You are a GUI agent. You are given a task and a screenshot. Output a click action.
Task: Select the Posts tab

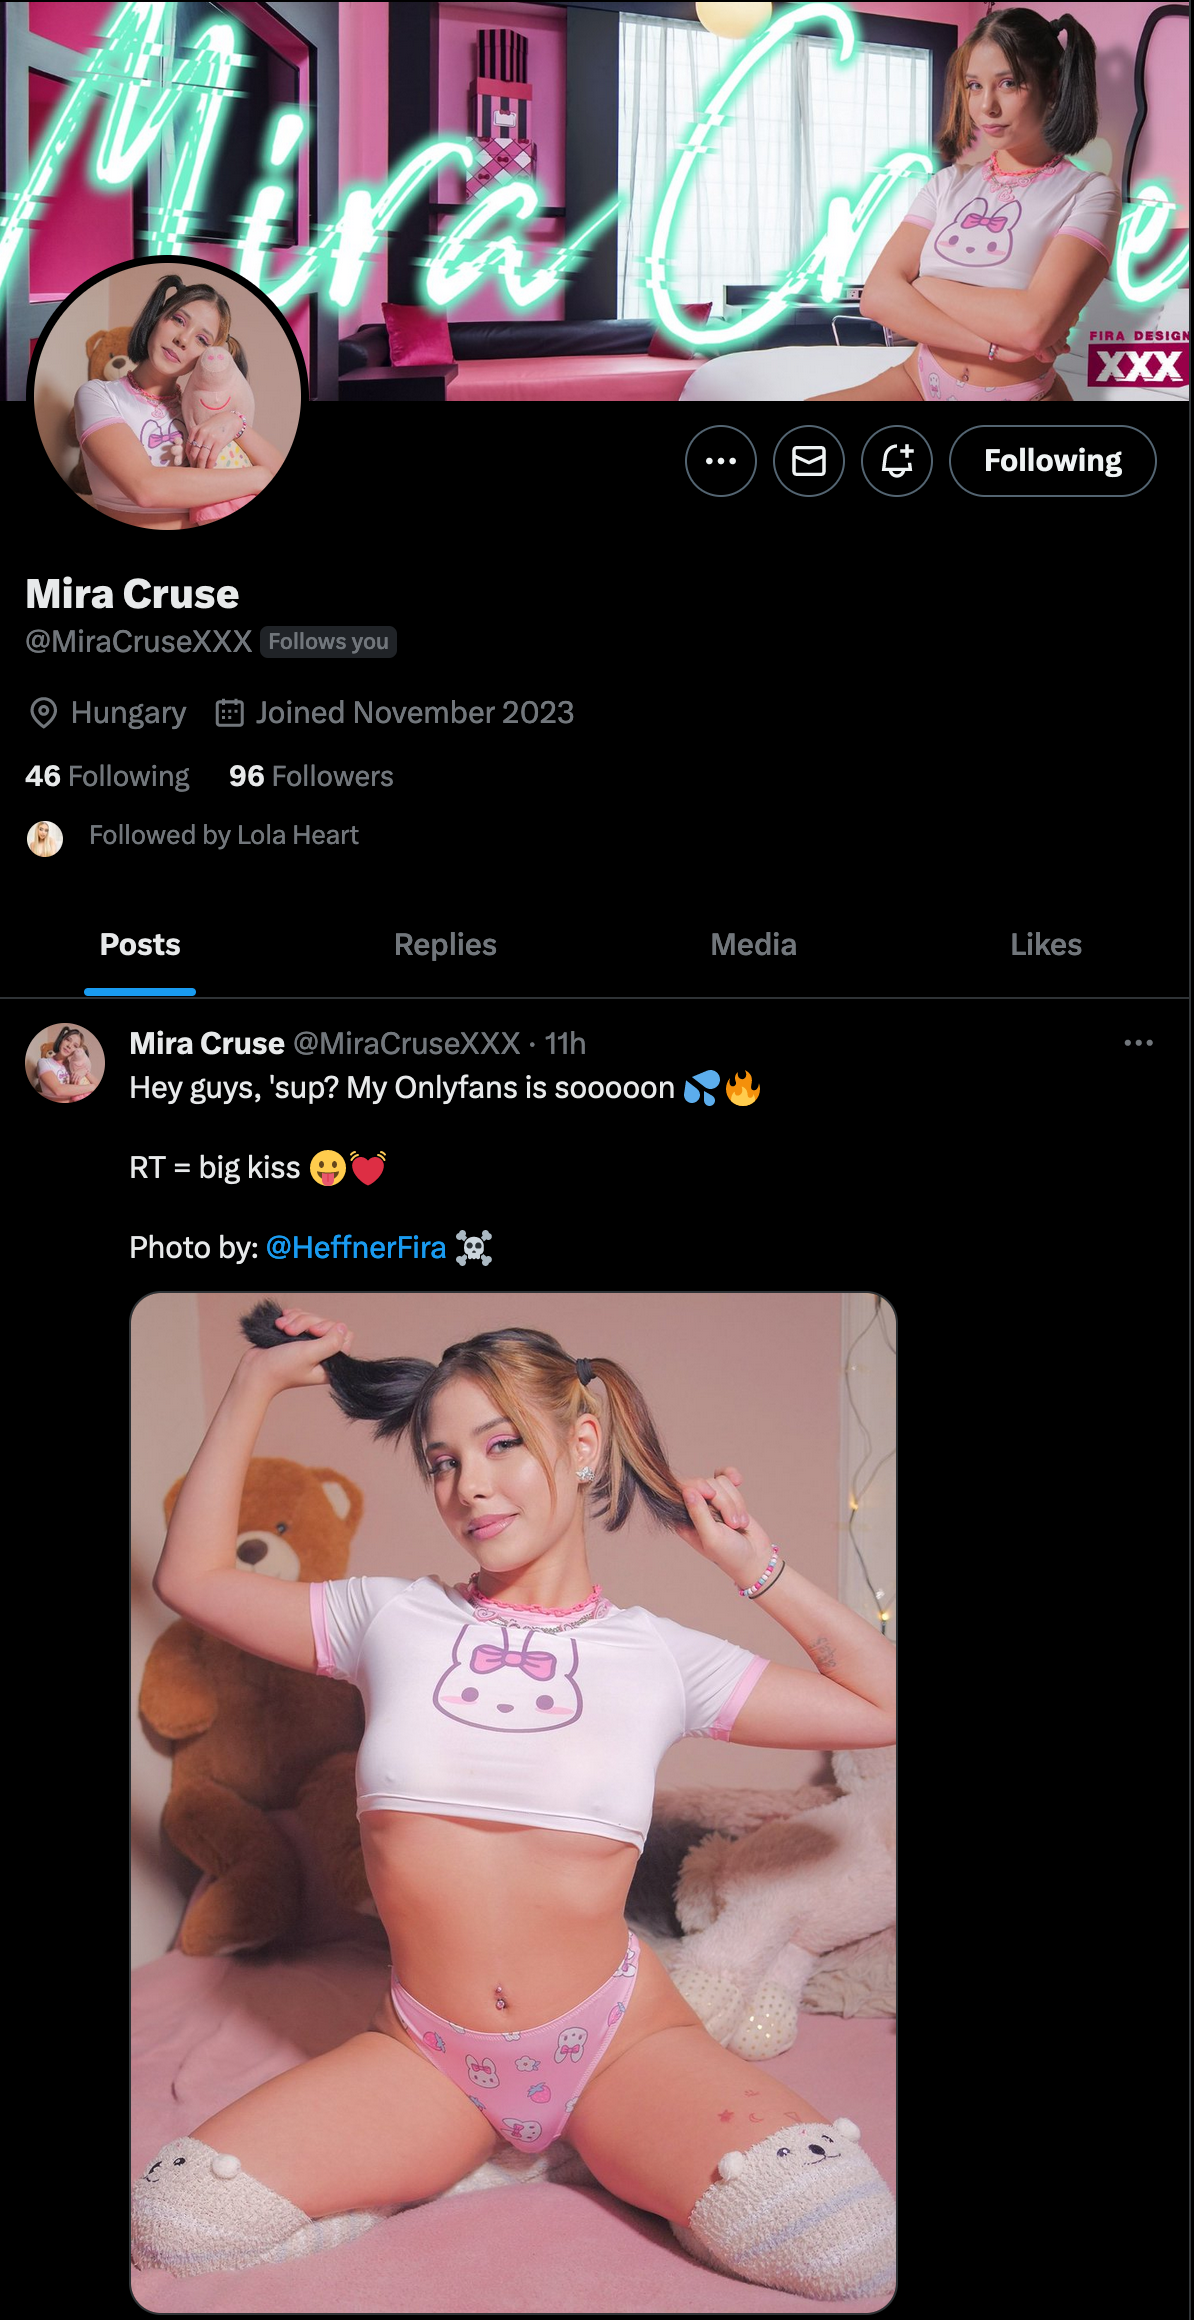140,945
